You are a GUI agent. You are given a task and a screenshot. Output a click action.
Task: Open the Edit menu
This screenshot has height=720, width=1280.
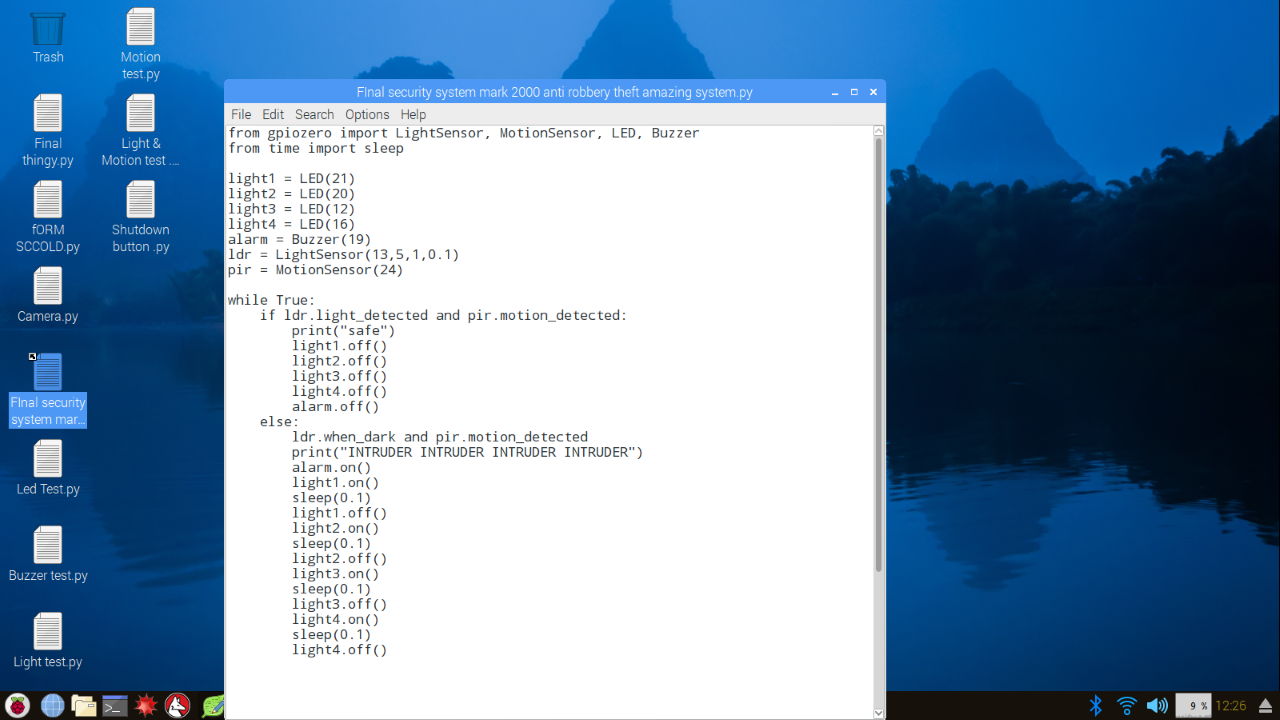pos(272,114)
